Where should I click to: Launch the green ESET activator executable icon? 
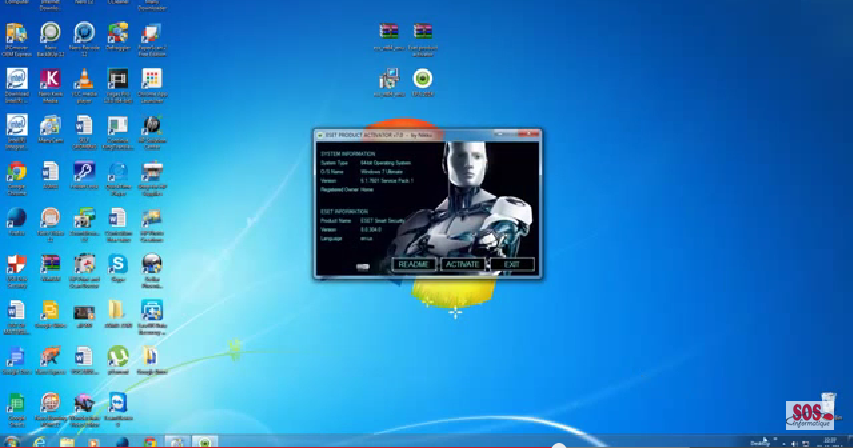click(x=423, y=79)
